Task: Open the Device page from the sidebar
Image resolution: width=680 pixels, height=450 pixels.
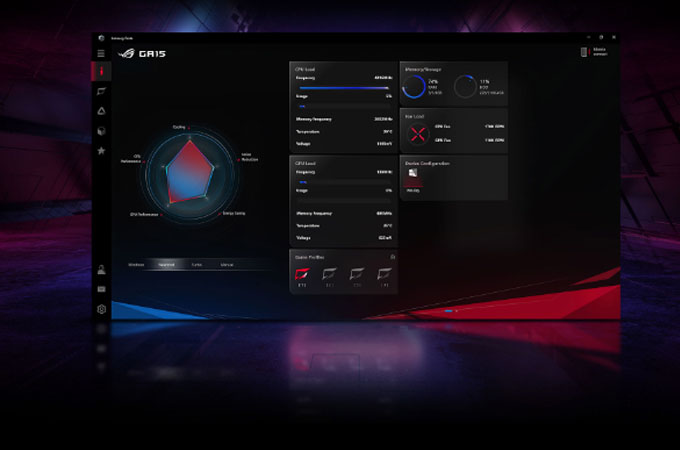Action: pyautogui.click(x=101, y=91)
